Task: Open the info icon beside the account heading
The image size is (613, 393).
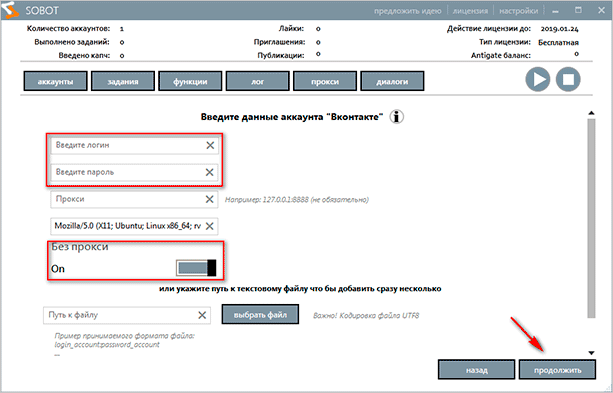Action: (397, 117)
